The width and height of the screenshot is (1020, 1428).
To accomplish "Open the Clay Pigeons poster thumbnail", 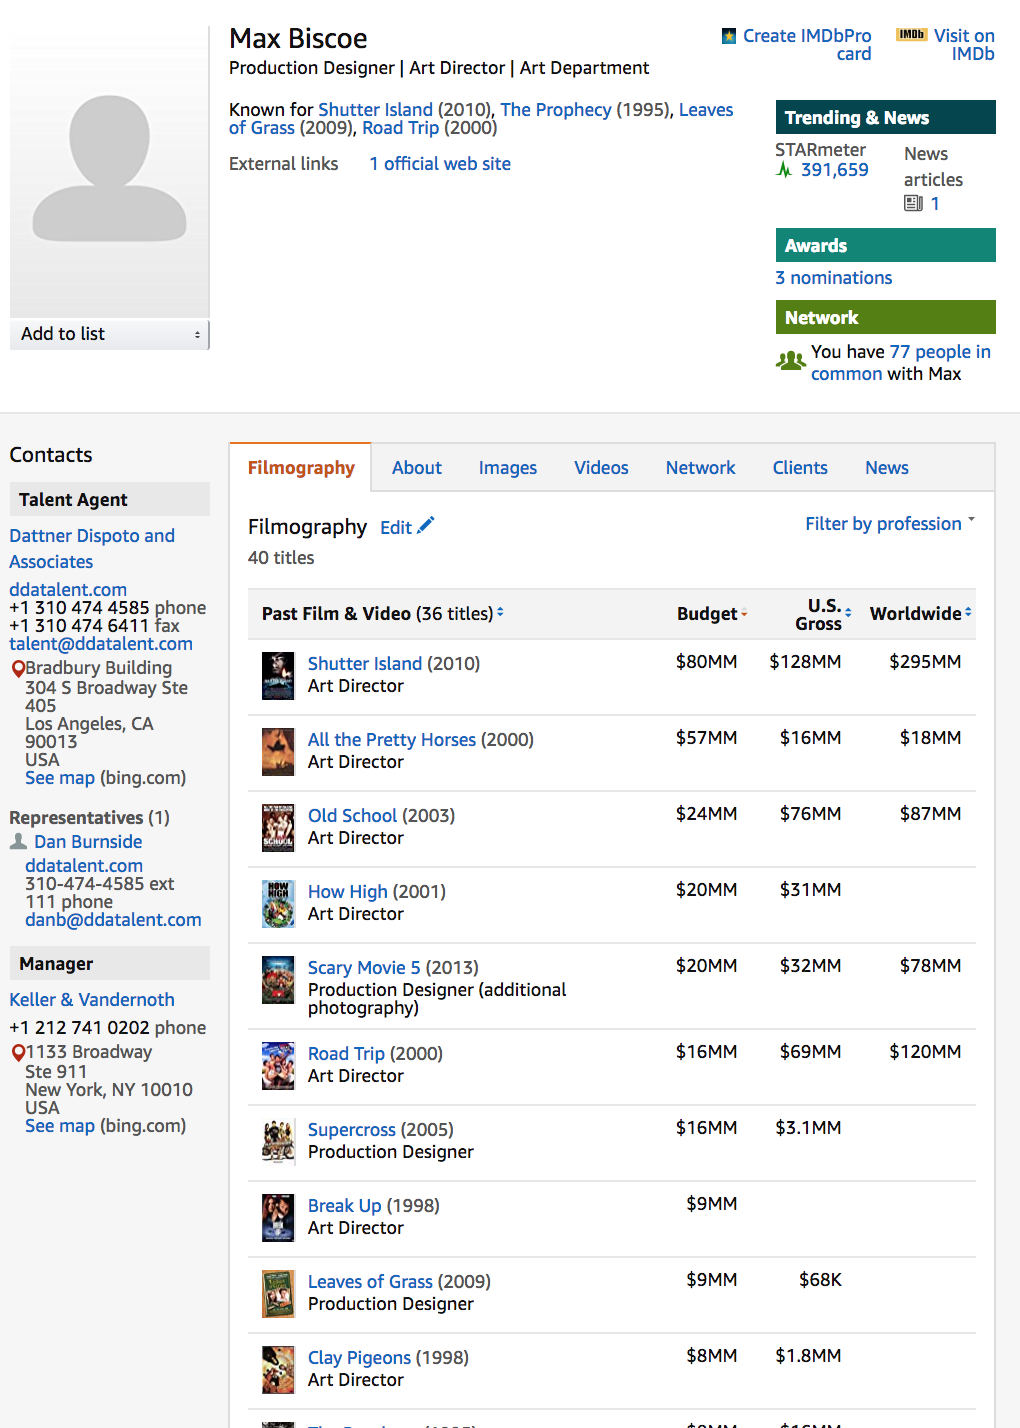I will click(x=278, y=1370).
